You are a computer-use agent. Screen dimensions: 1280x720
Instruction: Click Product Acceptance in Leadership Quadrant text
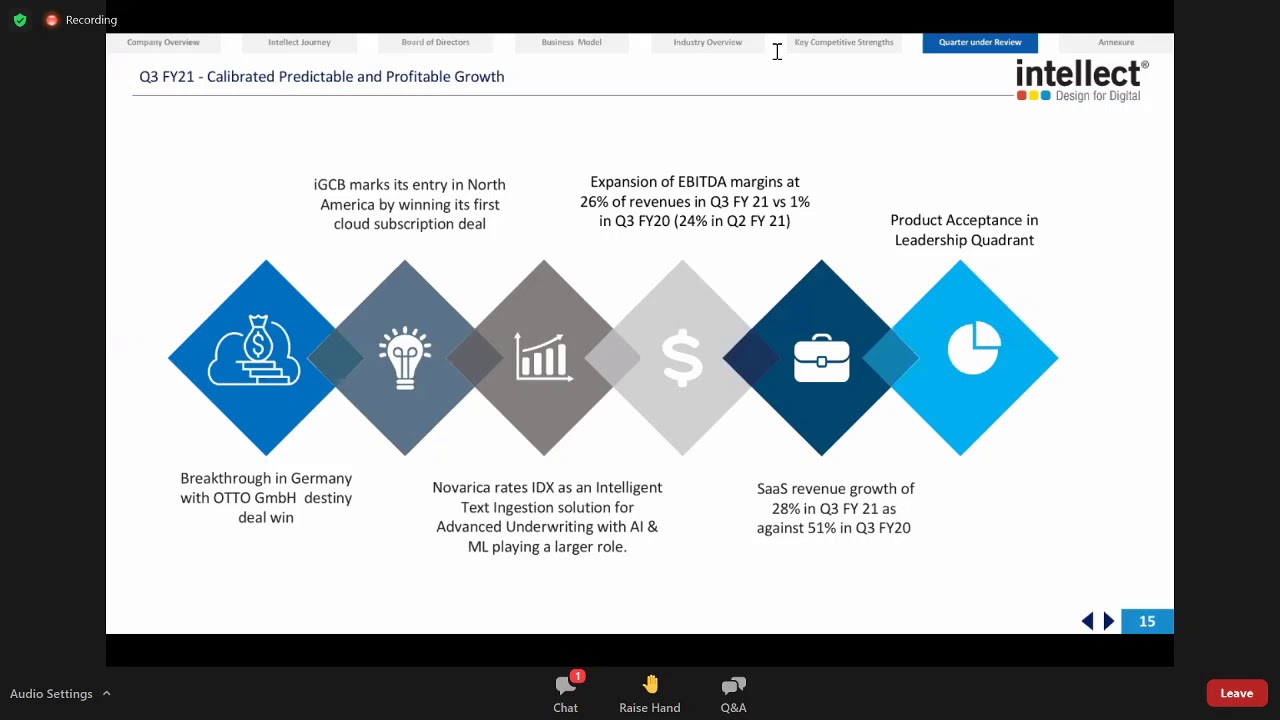click(x=964, y=230)
